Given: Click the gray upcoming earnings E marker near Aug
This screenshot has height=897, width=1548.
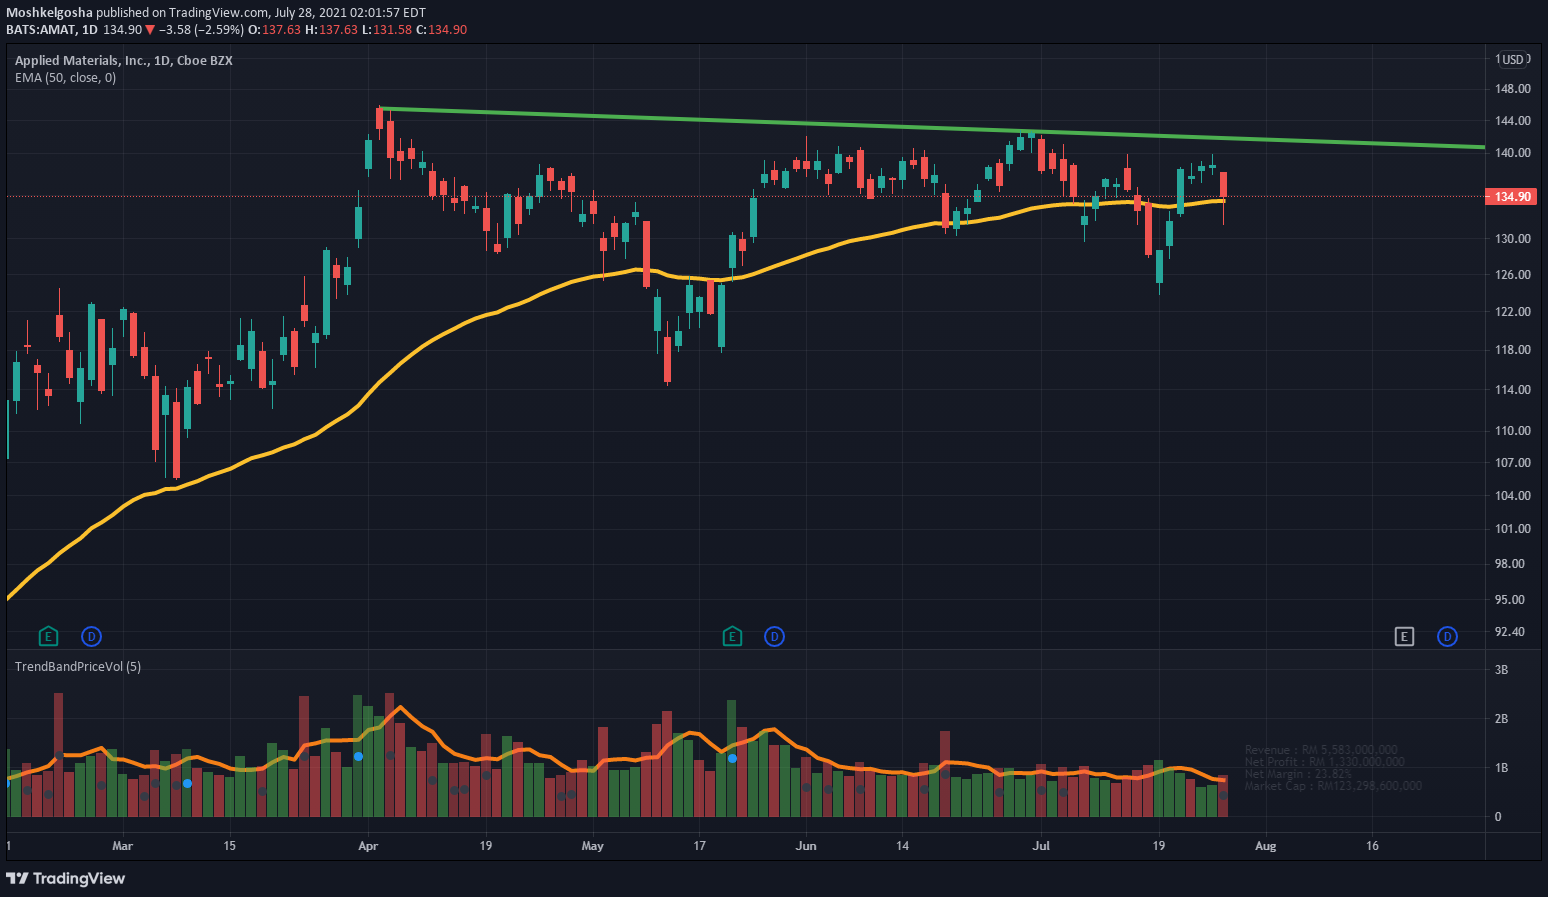Looking at the screenshot, I should click(x=1404, y=636).
